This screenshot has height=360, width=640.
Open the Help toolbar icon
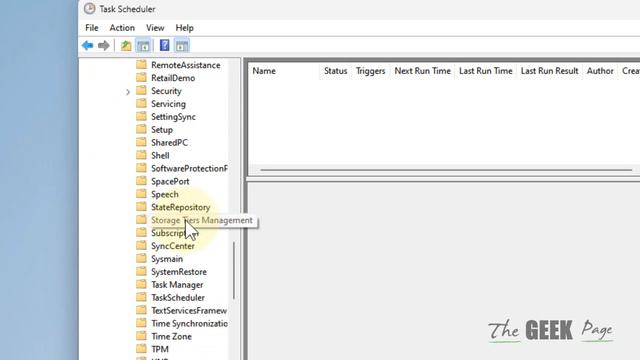point(164,45)
